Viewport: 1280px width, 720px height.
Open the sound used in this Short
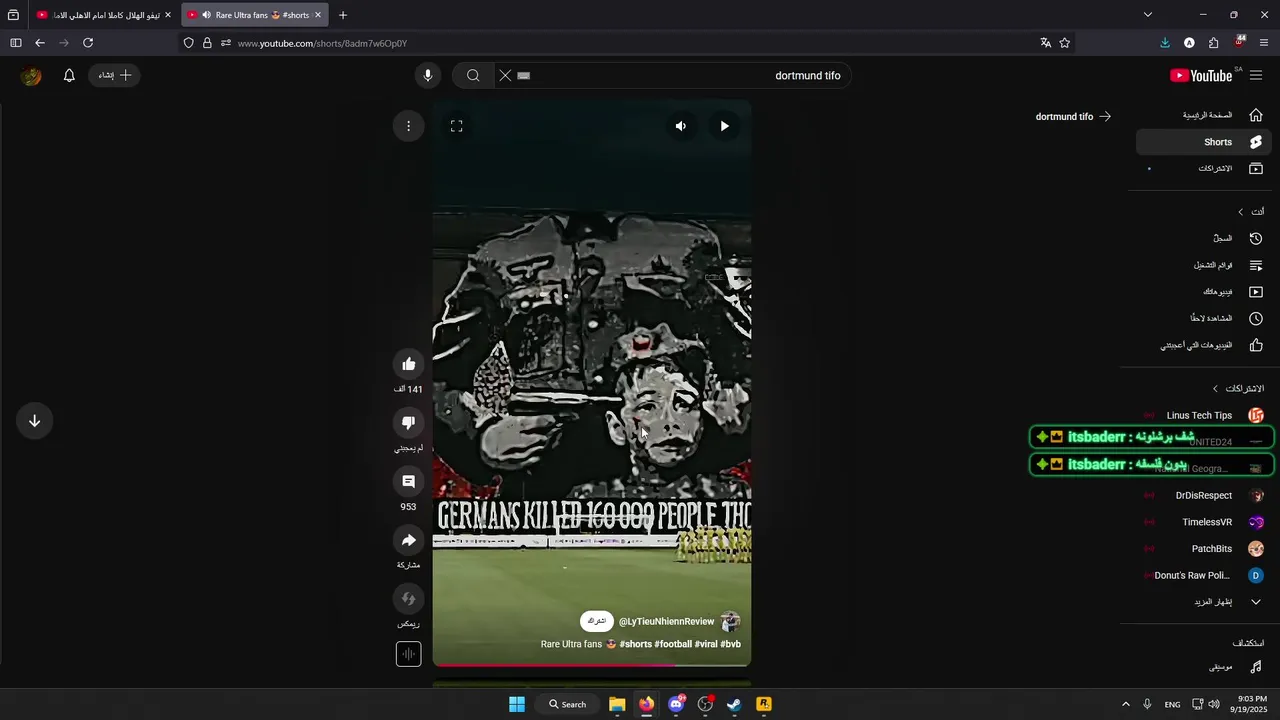click(x=408, y=654)
